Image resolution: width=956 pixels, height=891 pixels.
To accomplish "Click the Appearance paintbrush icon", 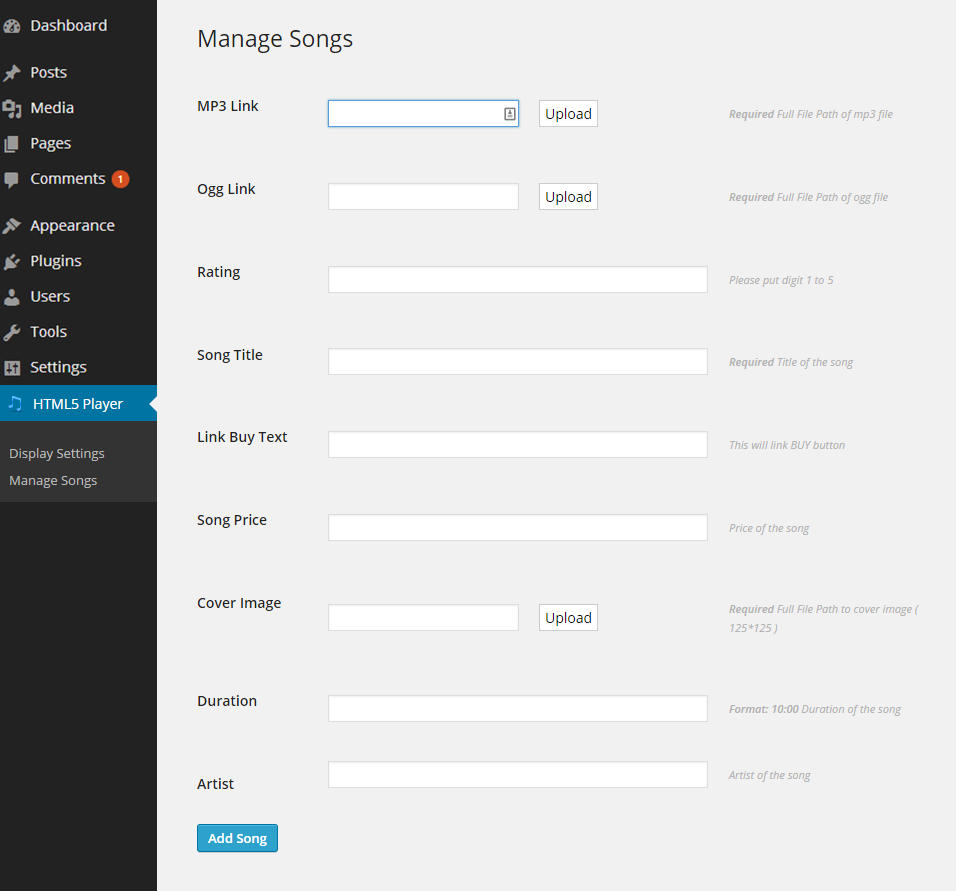I will (x=12, y=226).
